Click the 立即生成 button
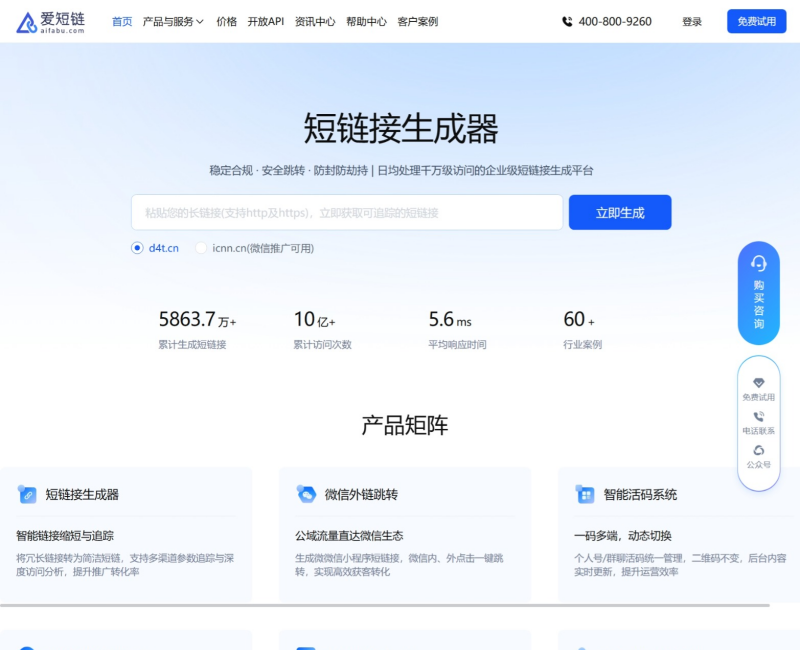Viewport: 800px width, 650px height. click(620, 212)
